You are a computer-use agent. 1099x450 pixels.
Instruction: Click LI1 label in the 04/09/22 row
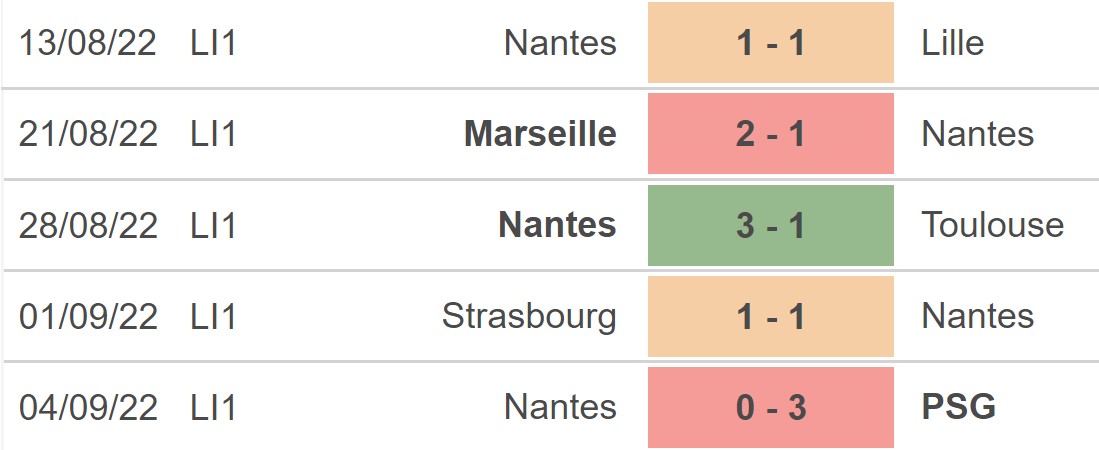(x=213, y=407)
